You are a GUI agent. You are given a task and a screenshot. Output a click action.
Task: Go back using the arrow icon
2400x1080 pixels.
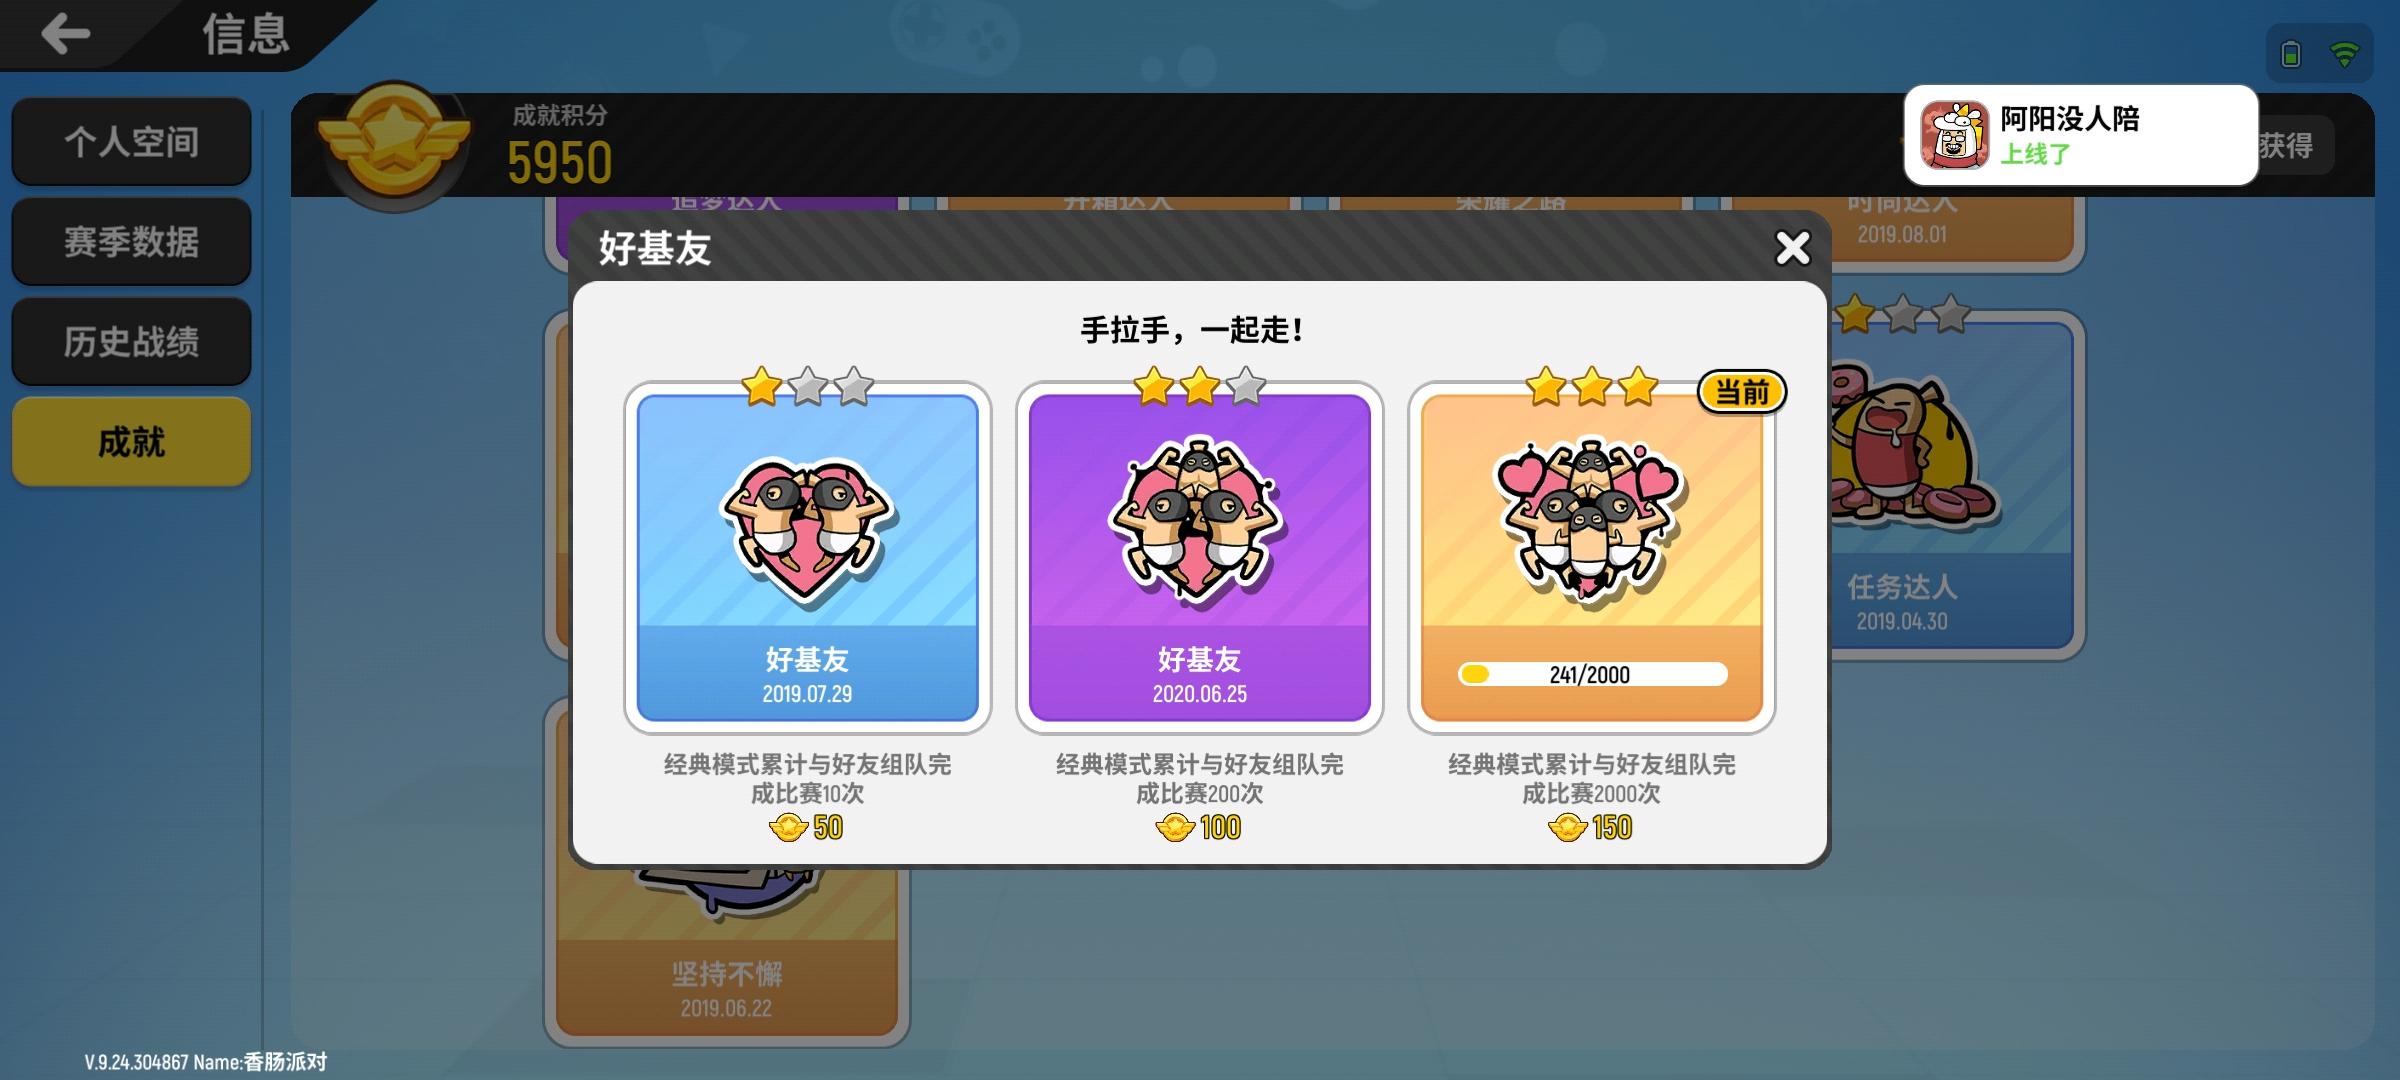(66, 34)
